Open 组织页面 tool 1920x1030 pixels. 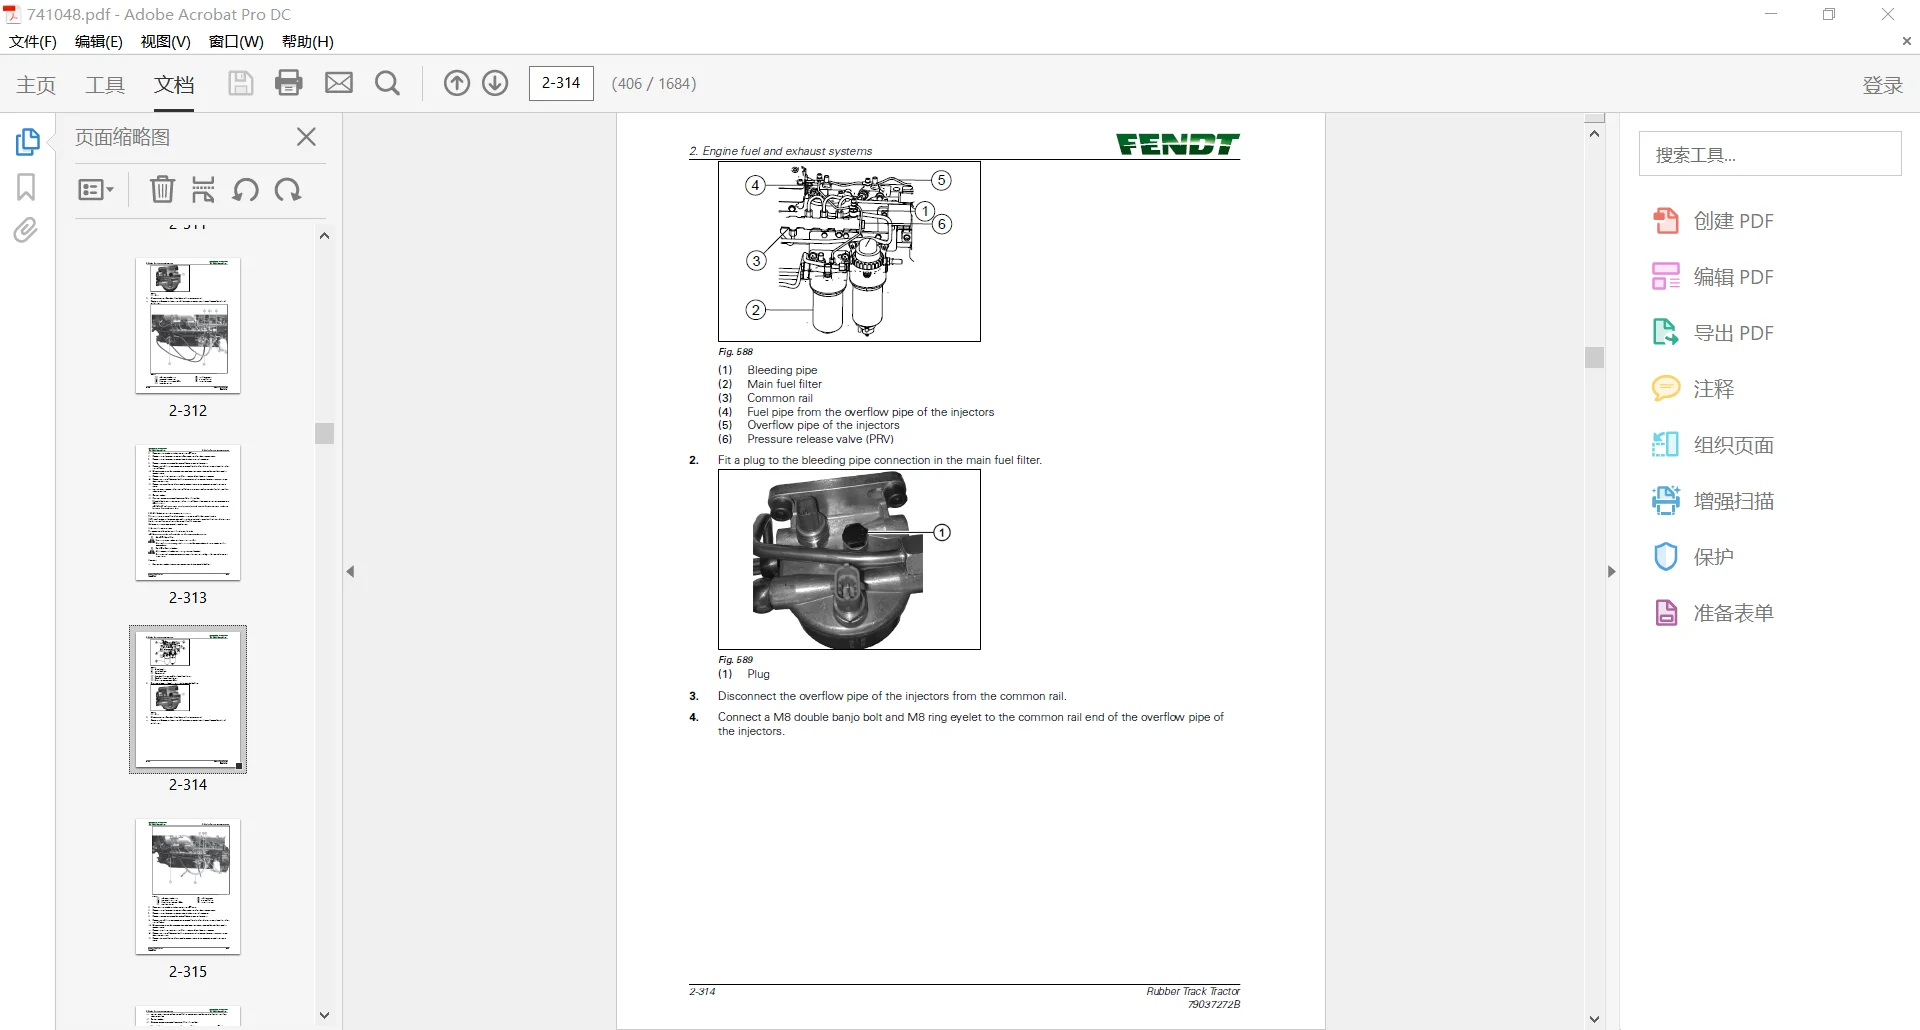coord(1713,445)
